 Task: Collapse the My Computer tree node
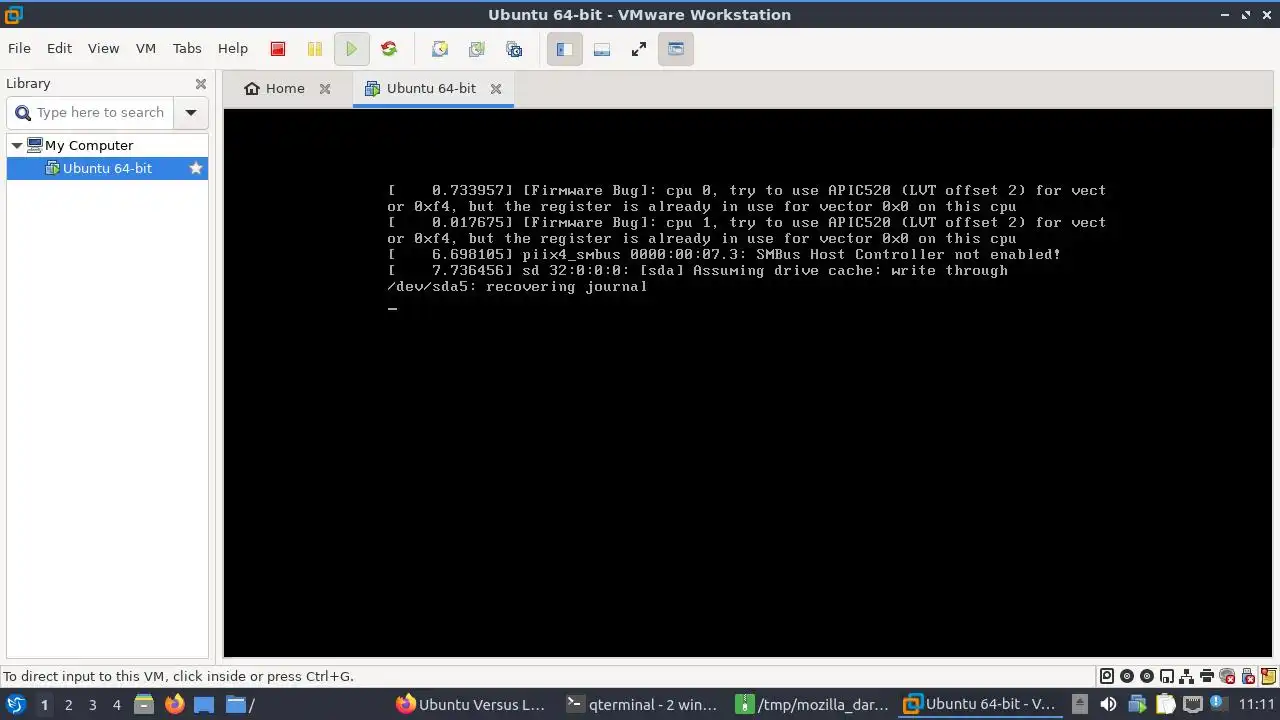pyautogui.click(x=17, y=145)
